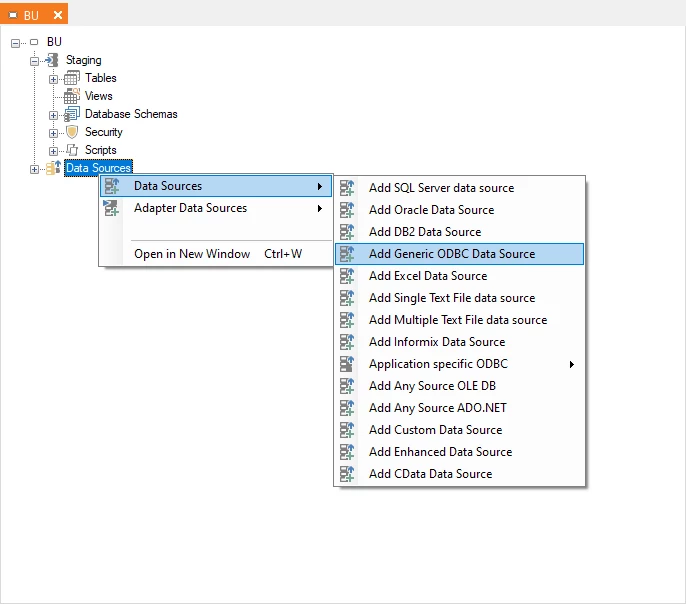Viewport: 686px width, 604px height.
Task: Choose Add Informix Data Source
Action: pos(459,342)
